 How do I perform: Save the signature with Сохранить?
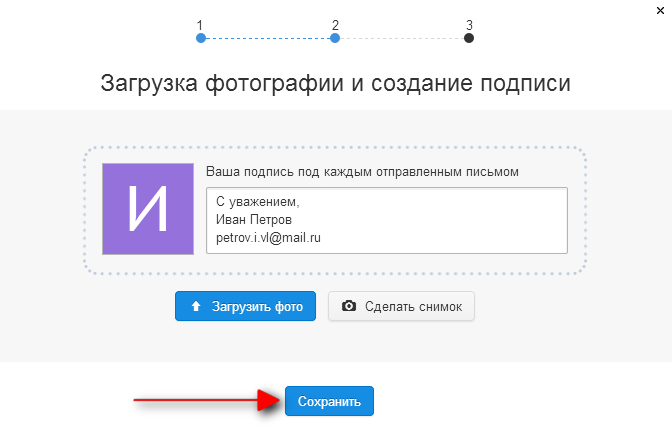coord(329,401)
